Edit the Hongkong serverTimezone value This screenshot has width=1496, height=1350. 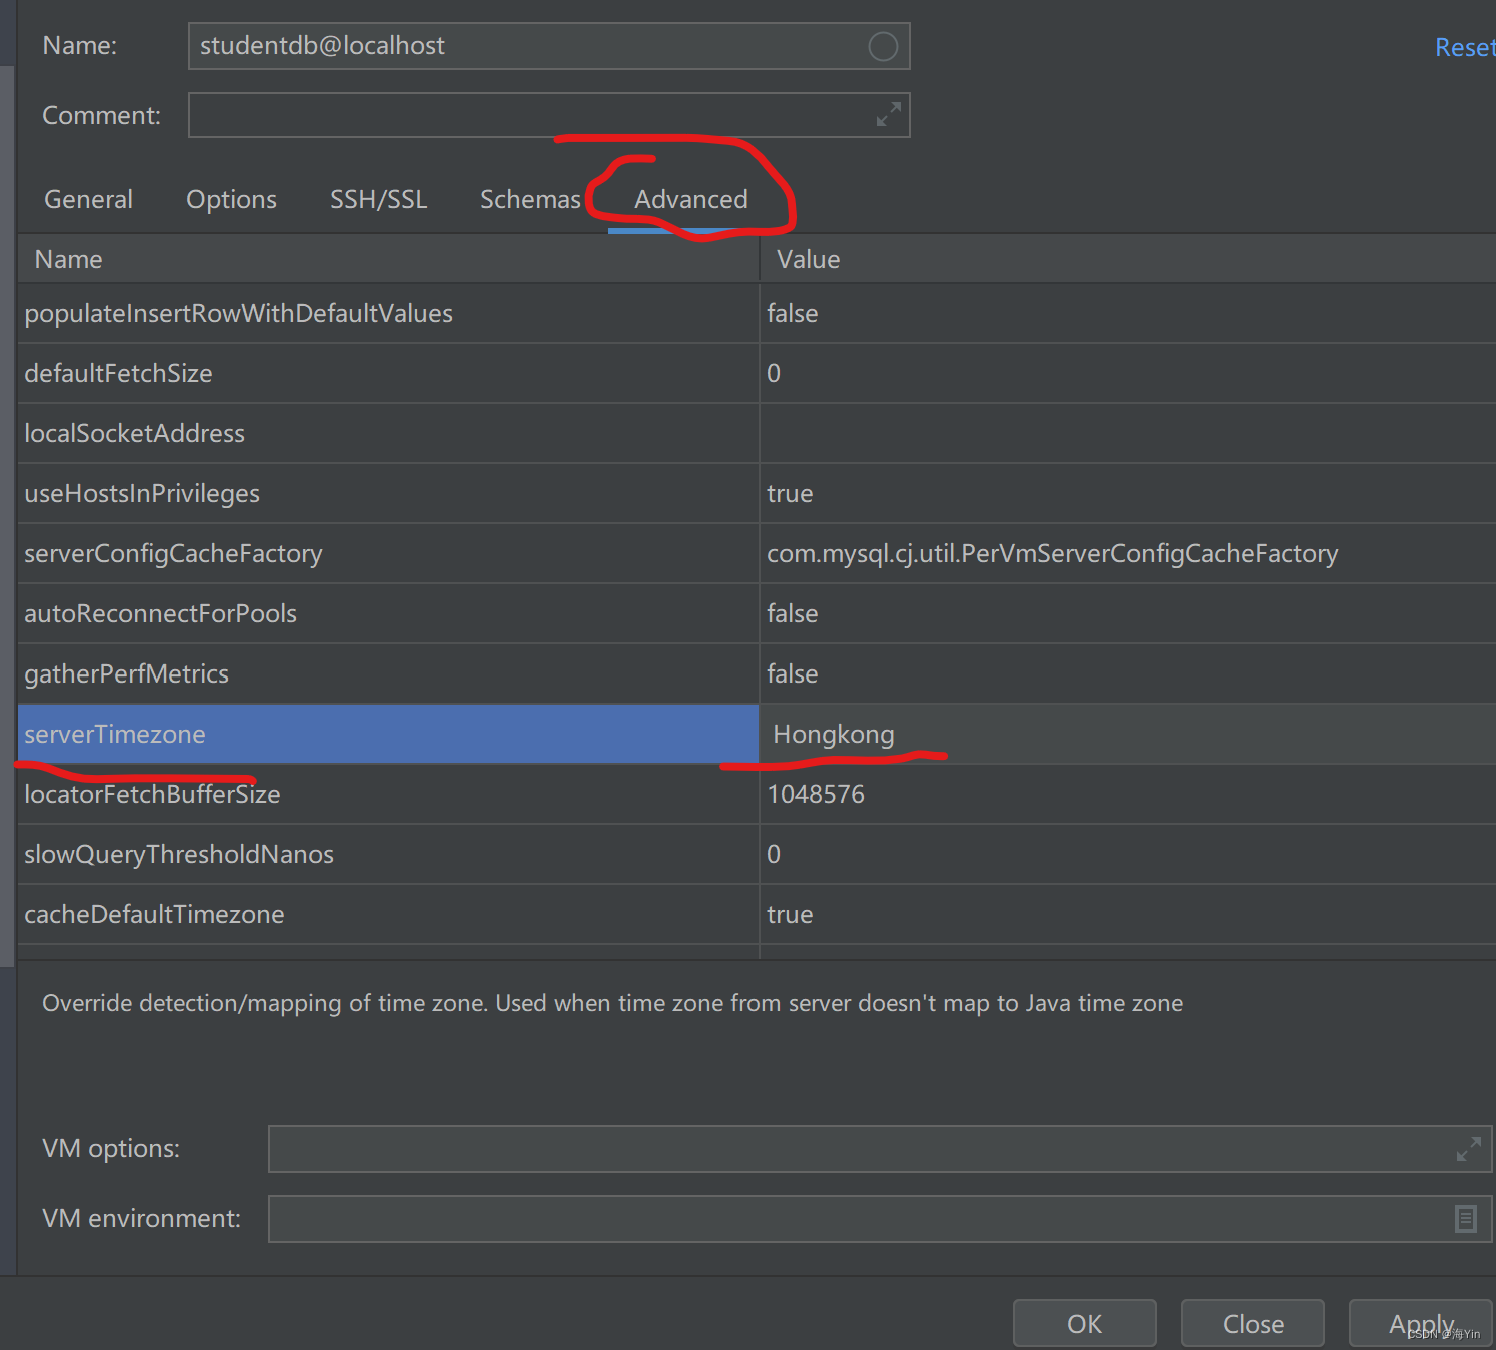pyautogui.click(x=1128, y=734)
